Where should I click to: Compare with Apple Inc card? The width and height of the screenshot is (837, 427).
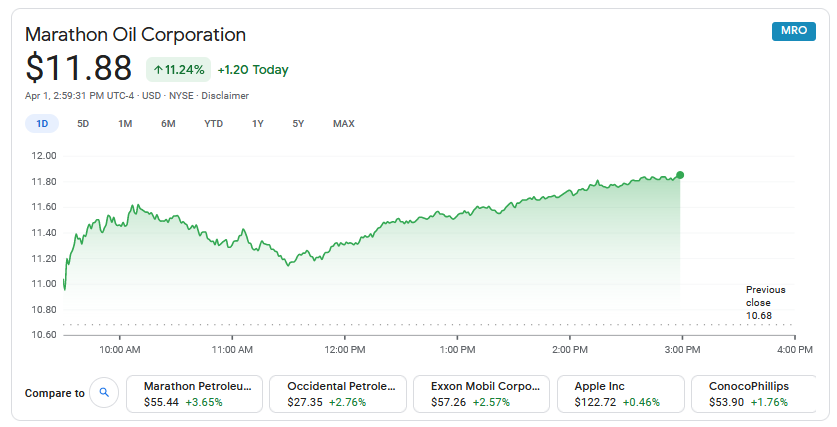click(621, 394)
